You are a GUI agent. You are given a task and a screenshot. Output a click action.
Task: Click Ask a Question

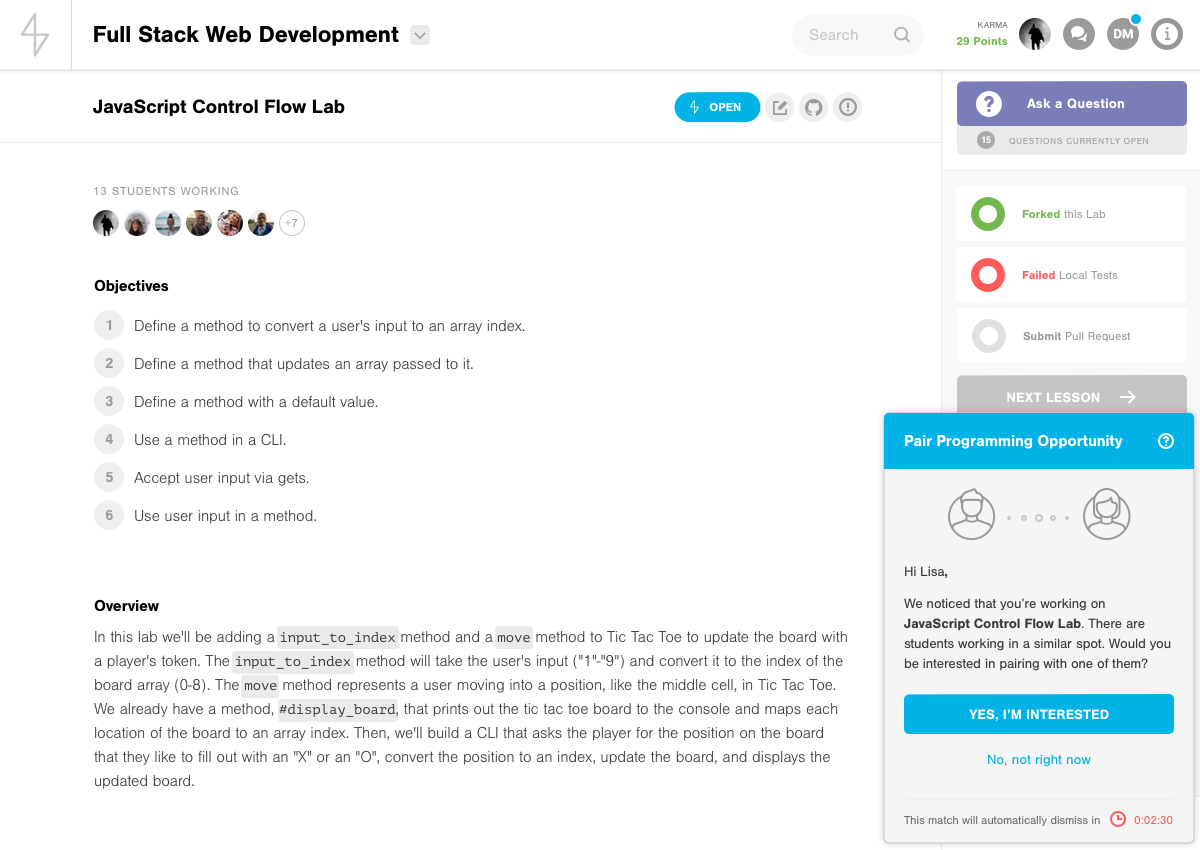[x=1071, y=103]
